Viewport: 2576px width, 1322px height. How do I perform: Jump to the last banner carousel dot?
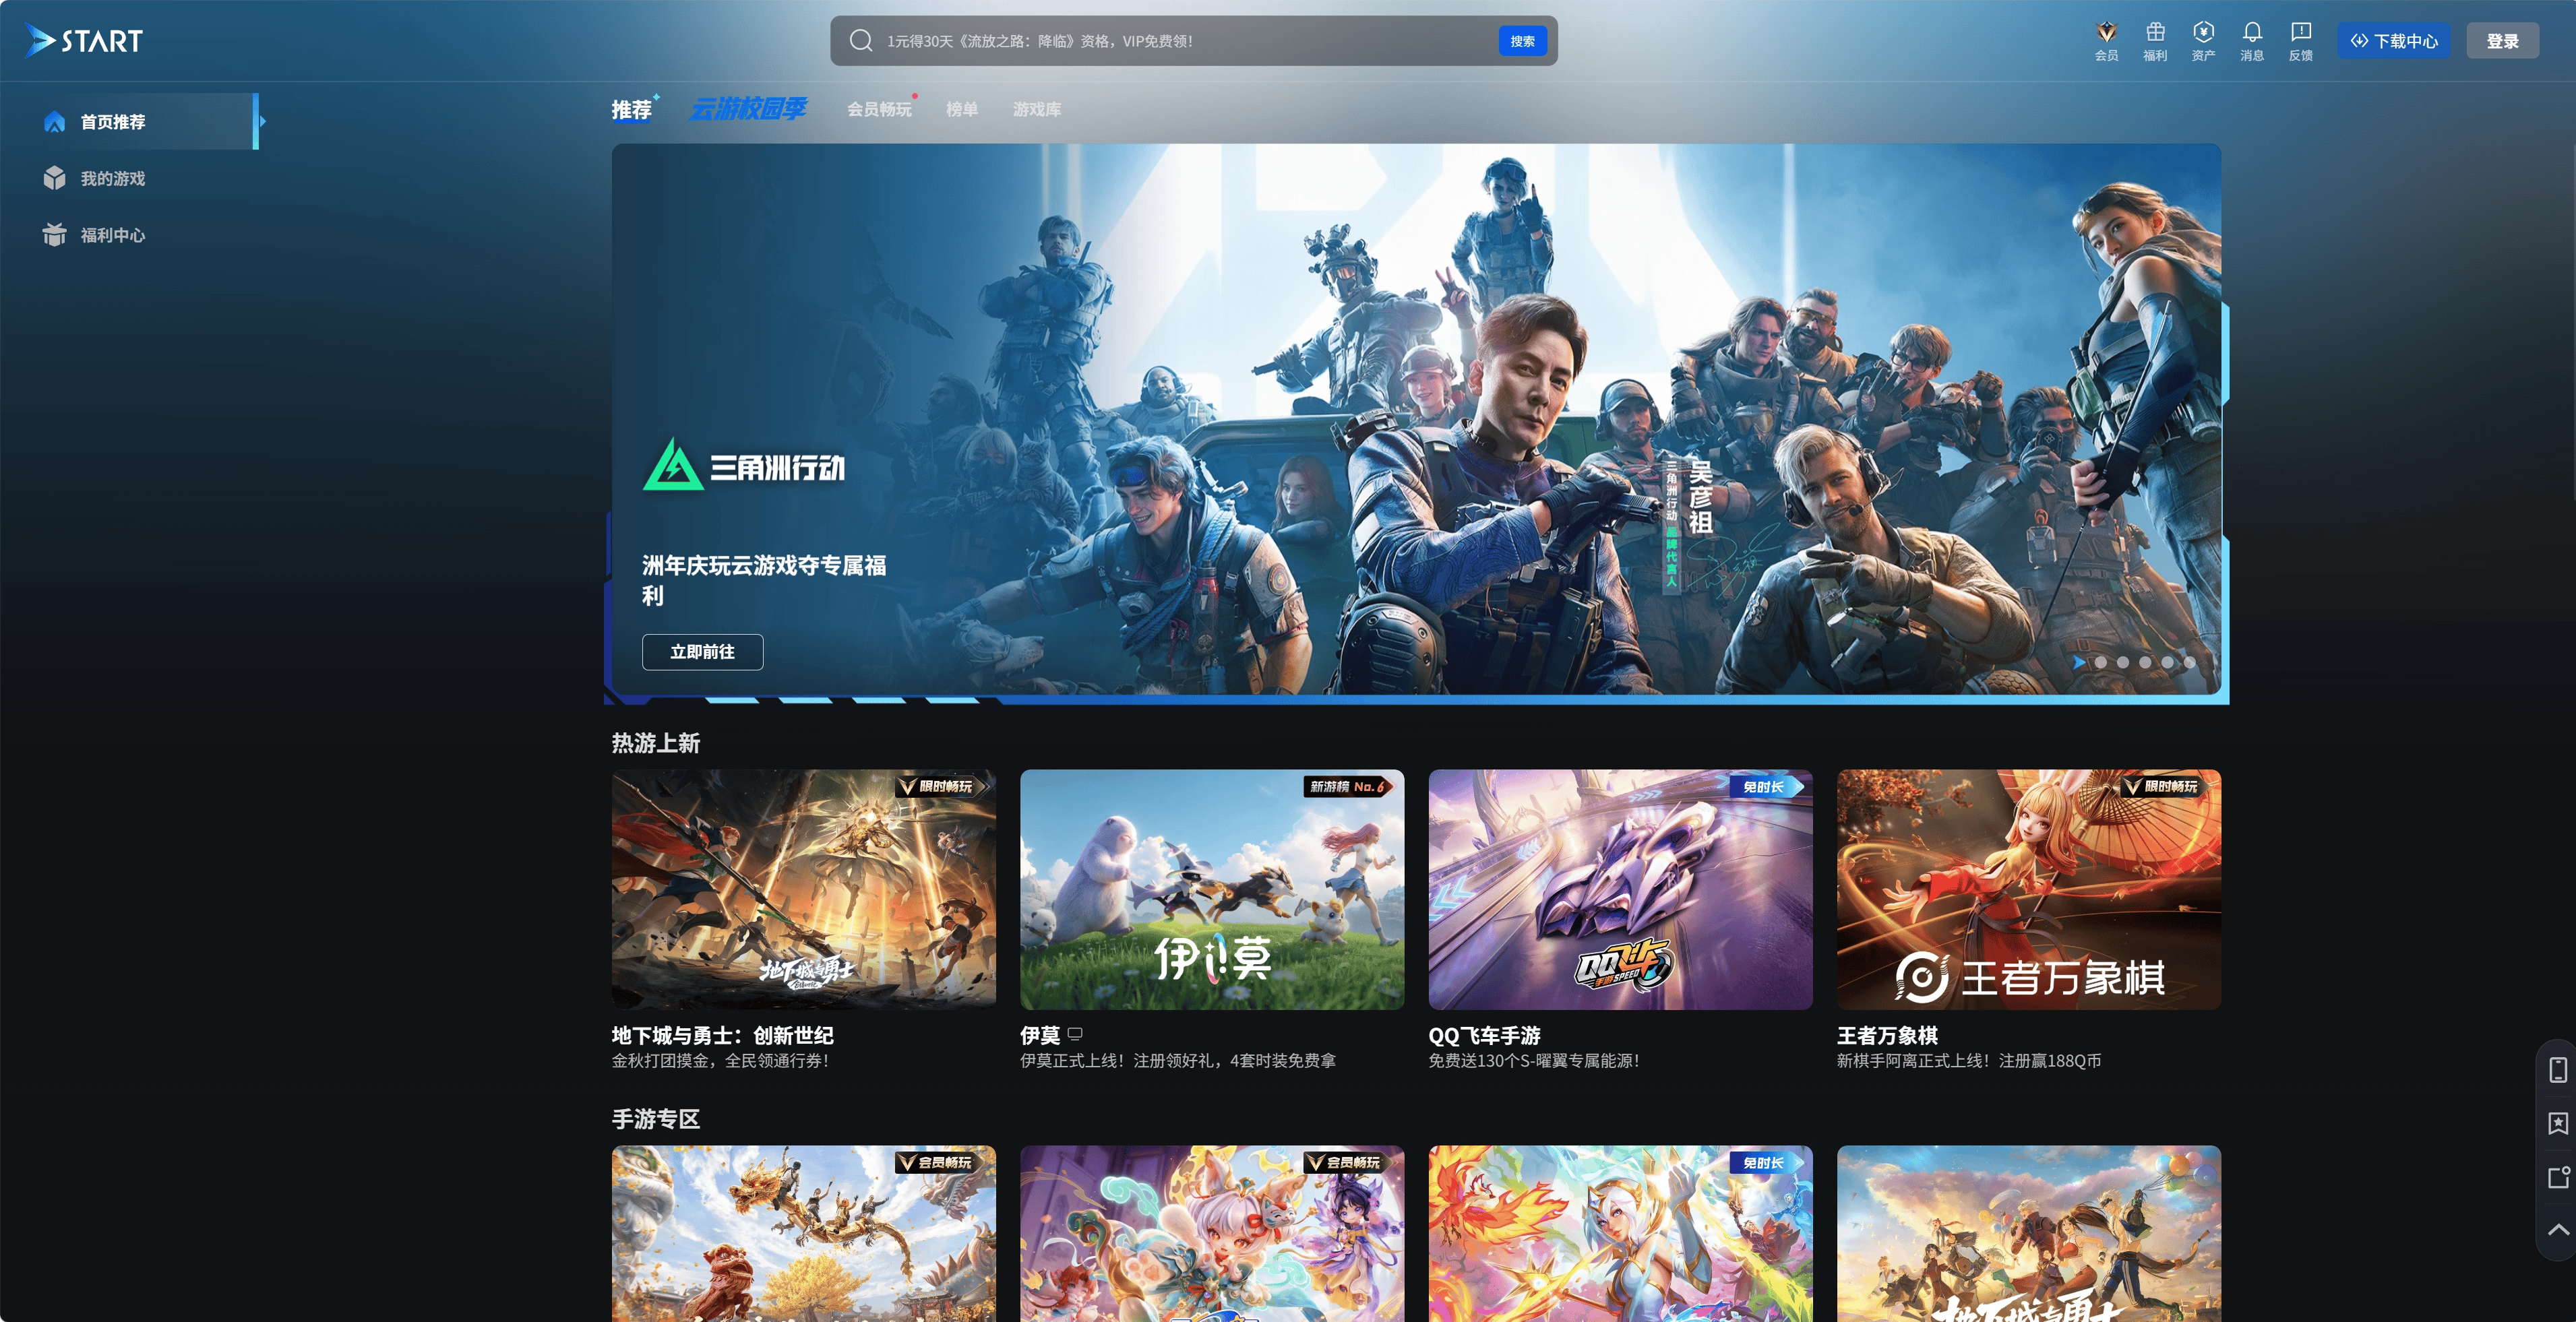tap(2190, 662)
